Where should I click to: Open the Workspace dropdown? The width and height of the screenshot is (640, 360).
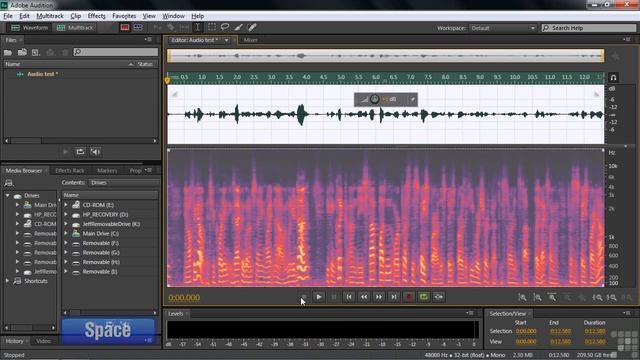pos(502,28)
